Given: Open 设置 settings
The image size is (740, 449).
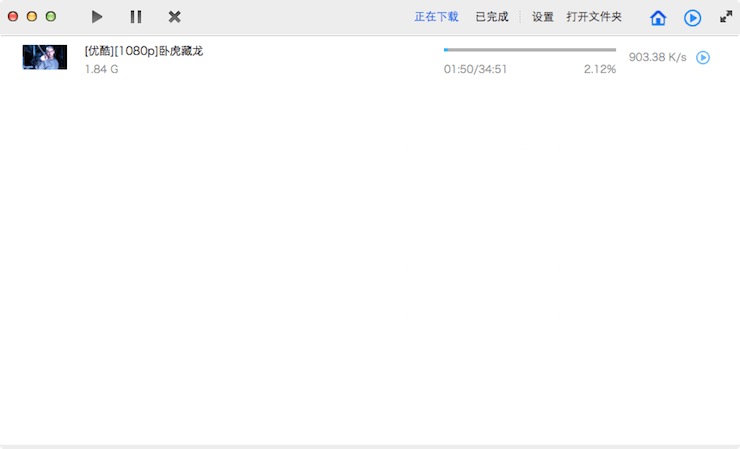Looking at the screenshot, I should pyautogui.click(x=543, y=17).
